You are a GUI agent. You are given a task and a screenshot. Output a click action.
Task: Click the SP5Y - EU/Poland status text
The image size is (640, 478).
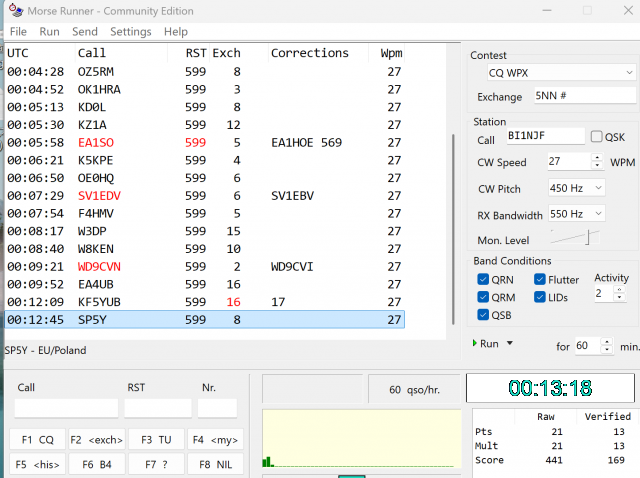point(45,350)
